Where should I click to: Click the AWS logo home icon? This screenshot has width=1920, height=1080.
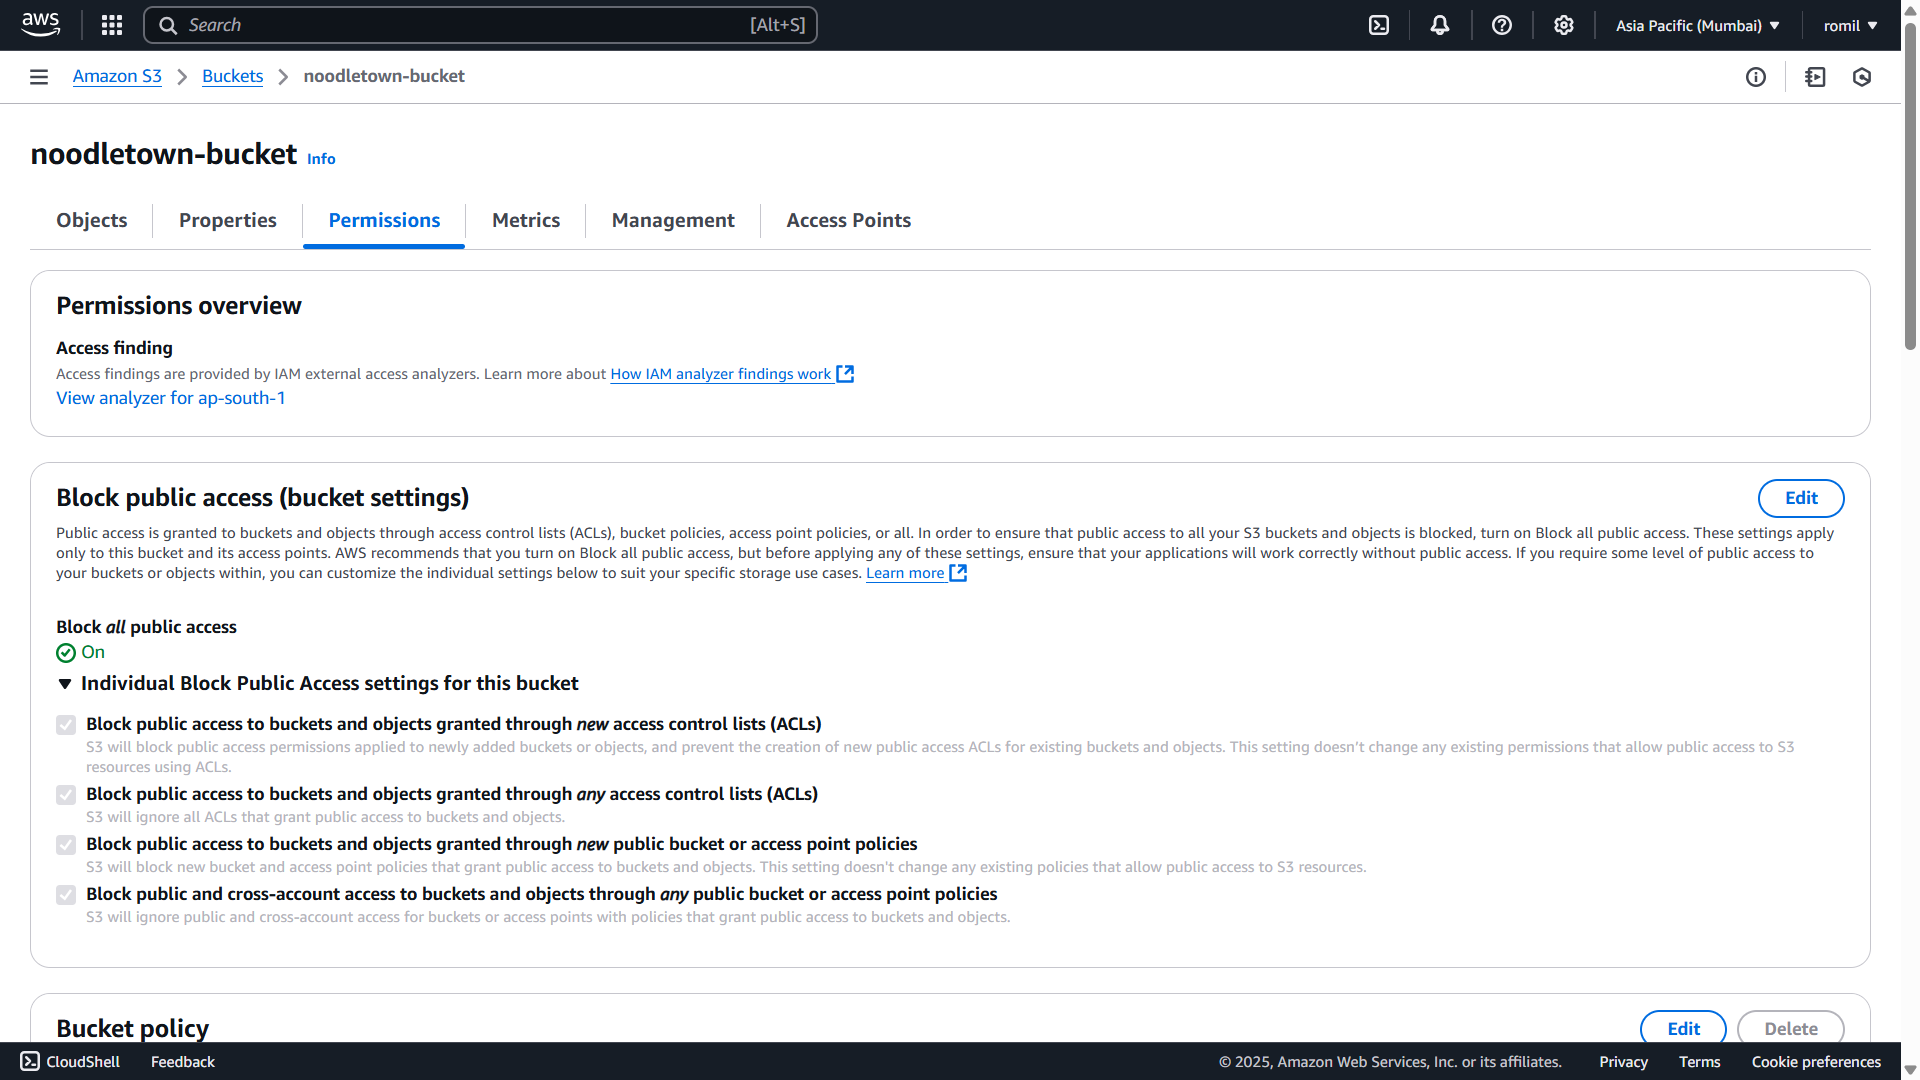41,25
